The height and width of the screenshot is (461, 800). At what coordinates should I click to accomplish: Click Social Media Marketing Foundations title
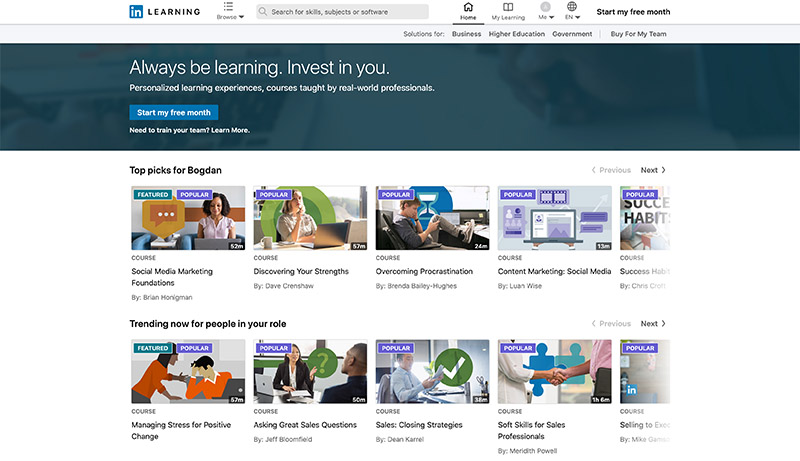click(172, 277)
